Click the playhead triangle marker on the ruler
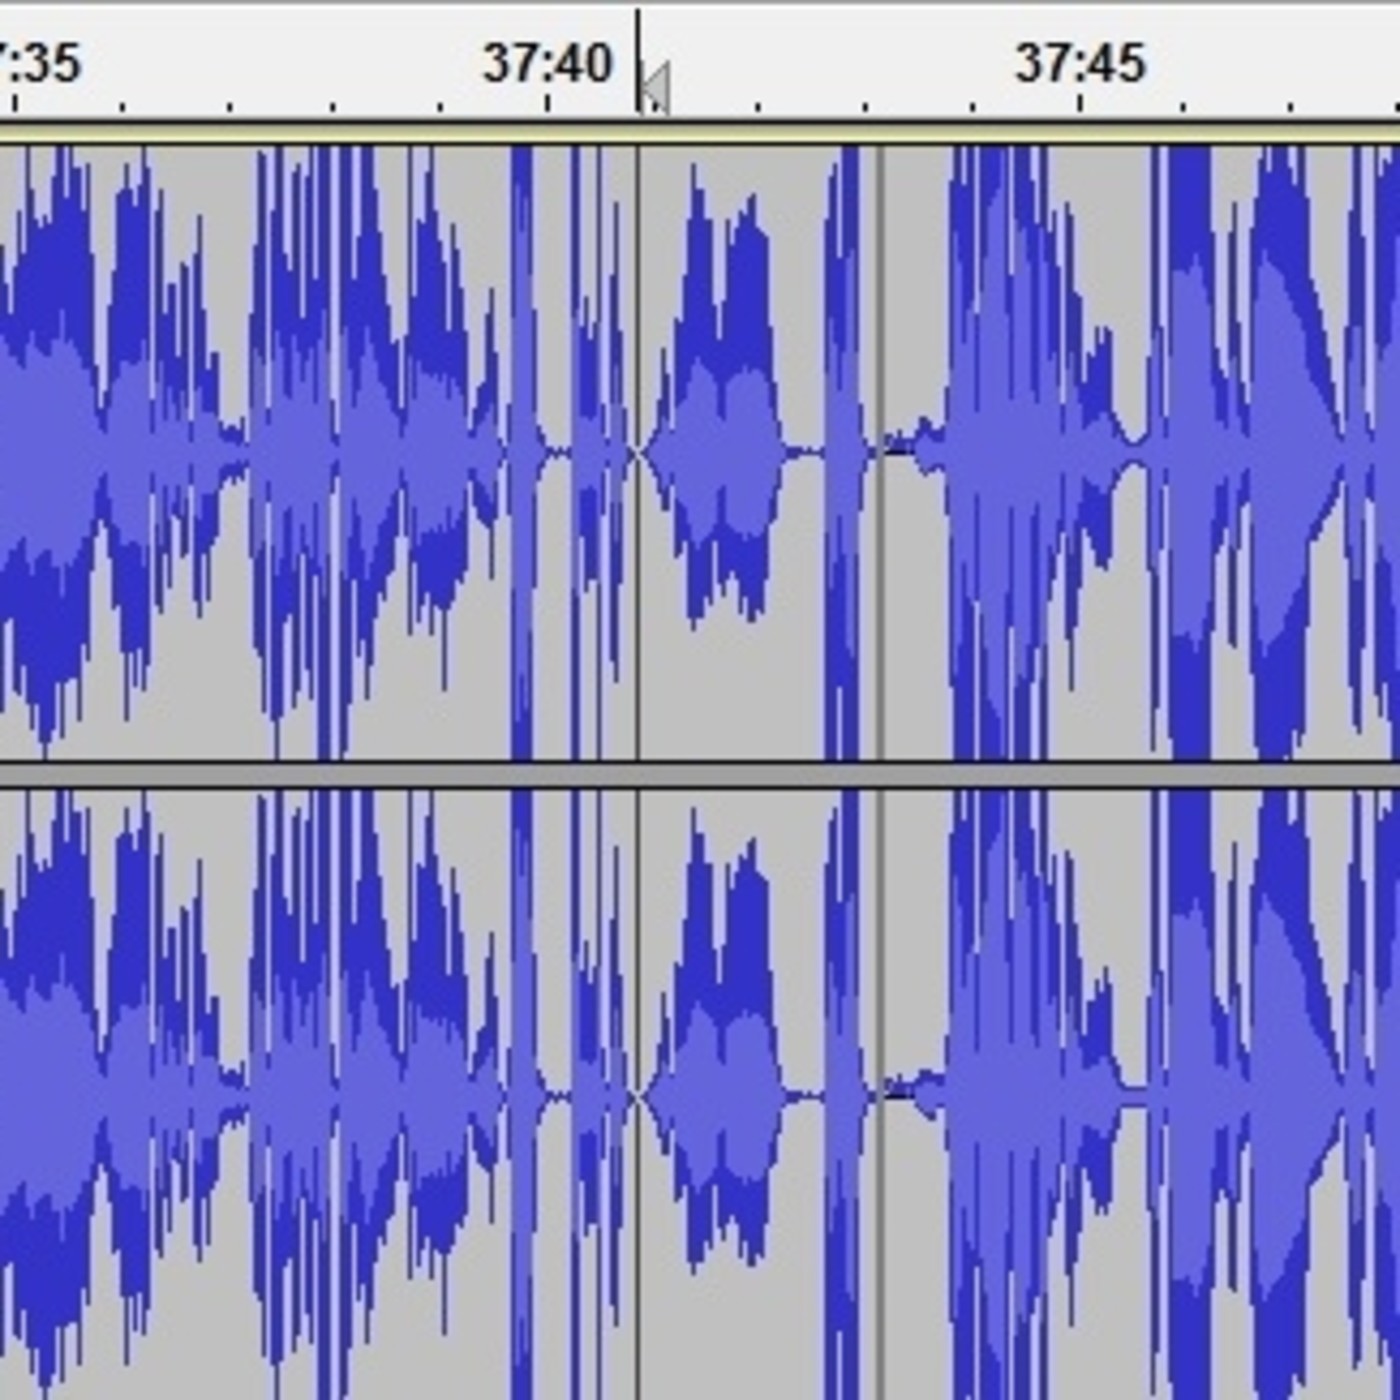This screenshot has width=1400, height=1400. point(655,86)
